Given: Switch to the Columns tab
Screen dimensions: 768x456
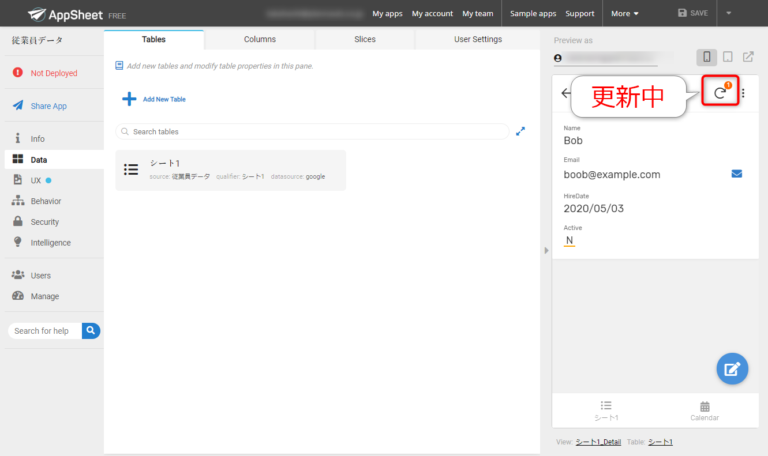Looking at the screenshot, I should [x=260, y=39].
